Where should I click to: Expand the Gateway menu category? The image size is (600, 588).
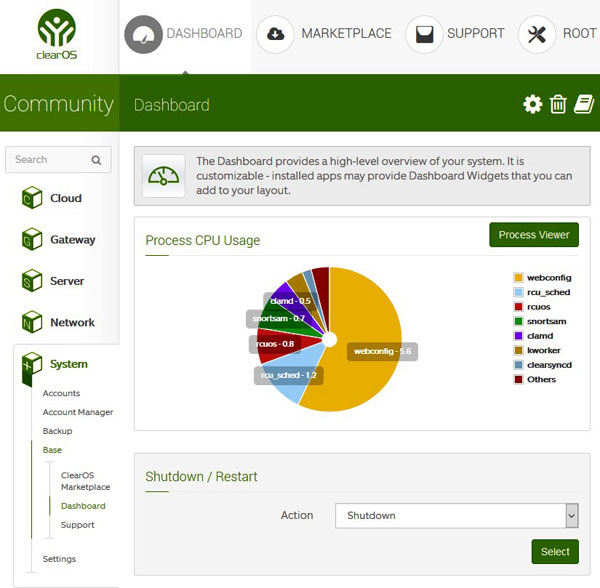[x=73, y=240]
